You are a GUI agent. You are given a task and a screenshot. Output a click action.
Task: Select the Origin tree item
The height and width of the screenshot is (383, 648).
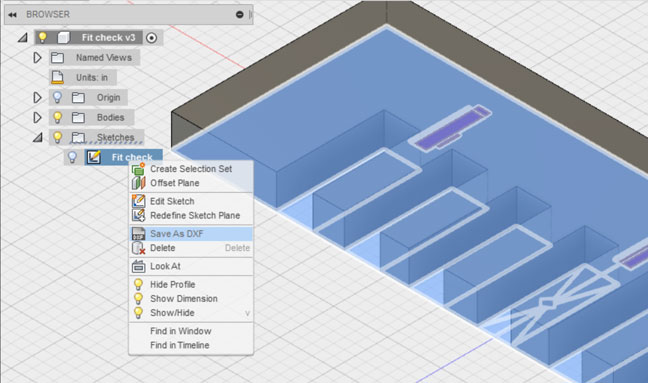(108, 98)
